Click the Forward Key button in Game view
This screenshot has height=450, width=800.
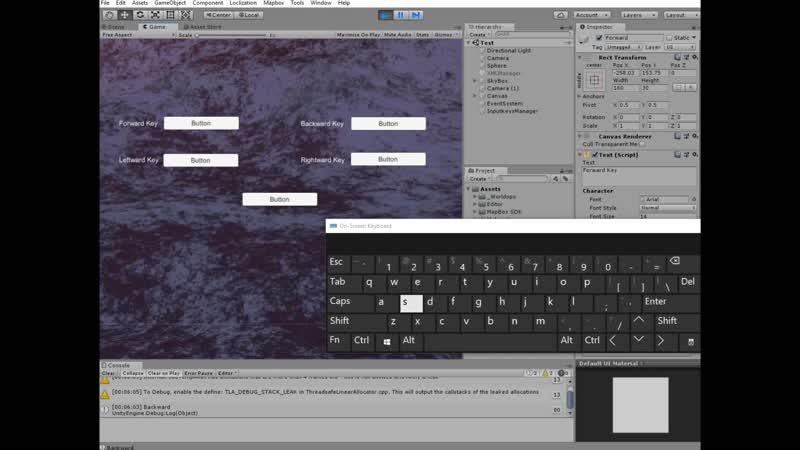pos(201,123)
